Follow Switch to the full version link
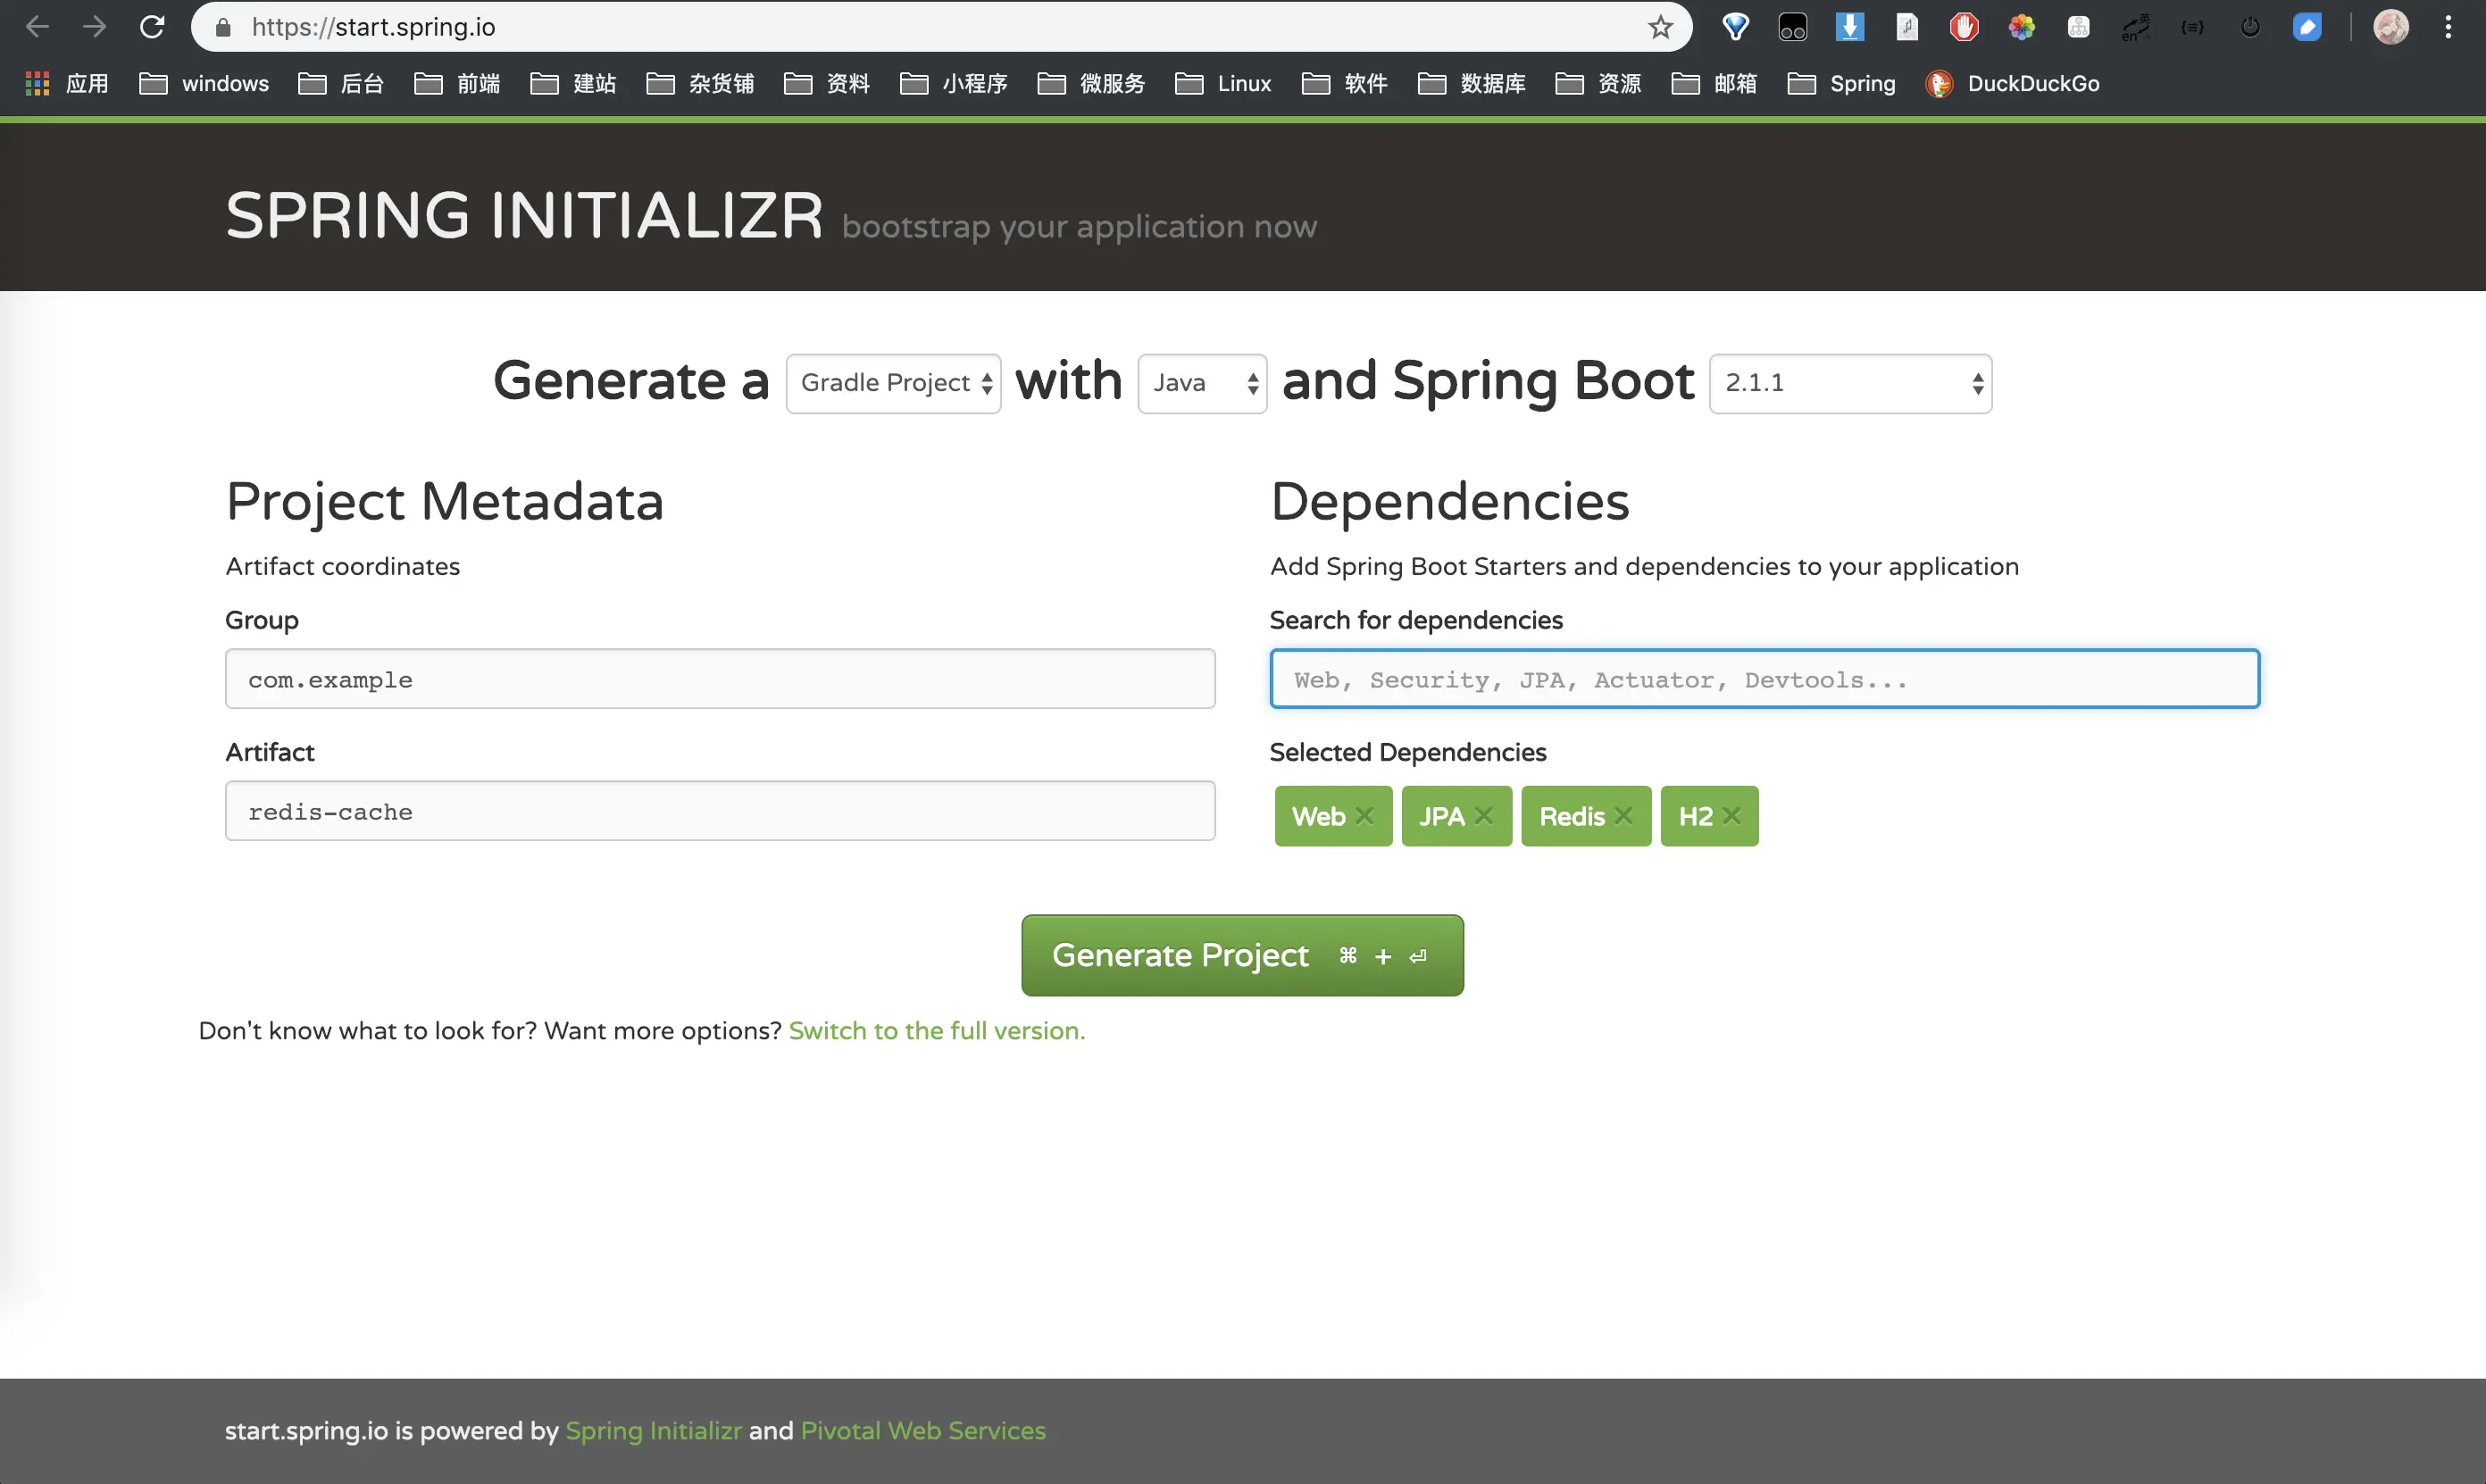This screenshot has width=2486, height=1484. pos(936,1030)
